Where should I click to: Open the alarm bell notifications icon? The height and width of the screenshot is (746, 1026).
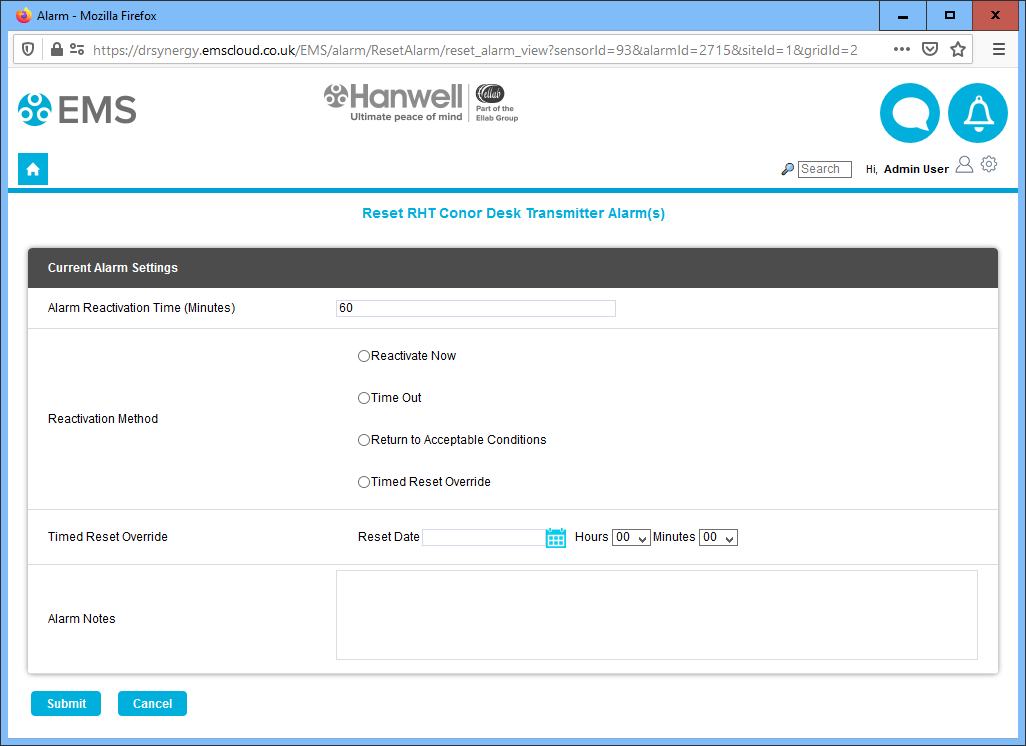(x=977, y=113)
